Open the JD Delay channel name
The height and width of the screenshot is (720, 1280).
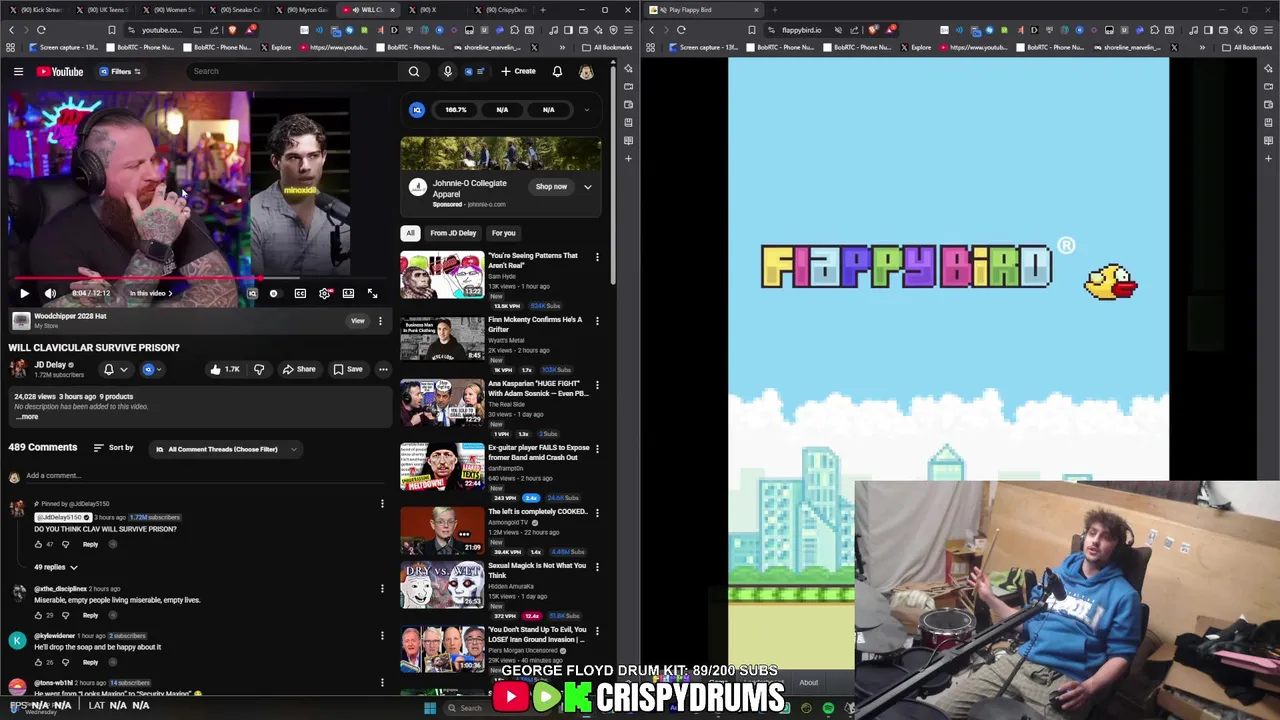(50, 364)
